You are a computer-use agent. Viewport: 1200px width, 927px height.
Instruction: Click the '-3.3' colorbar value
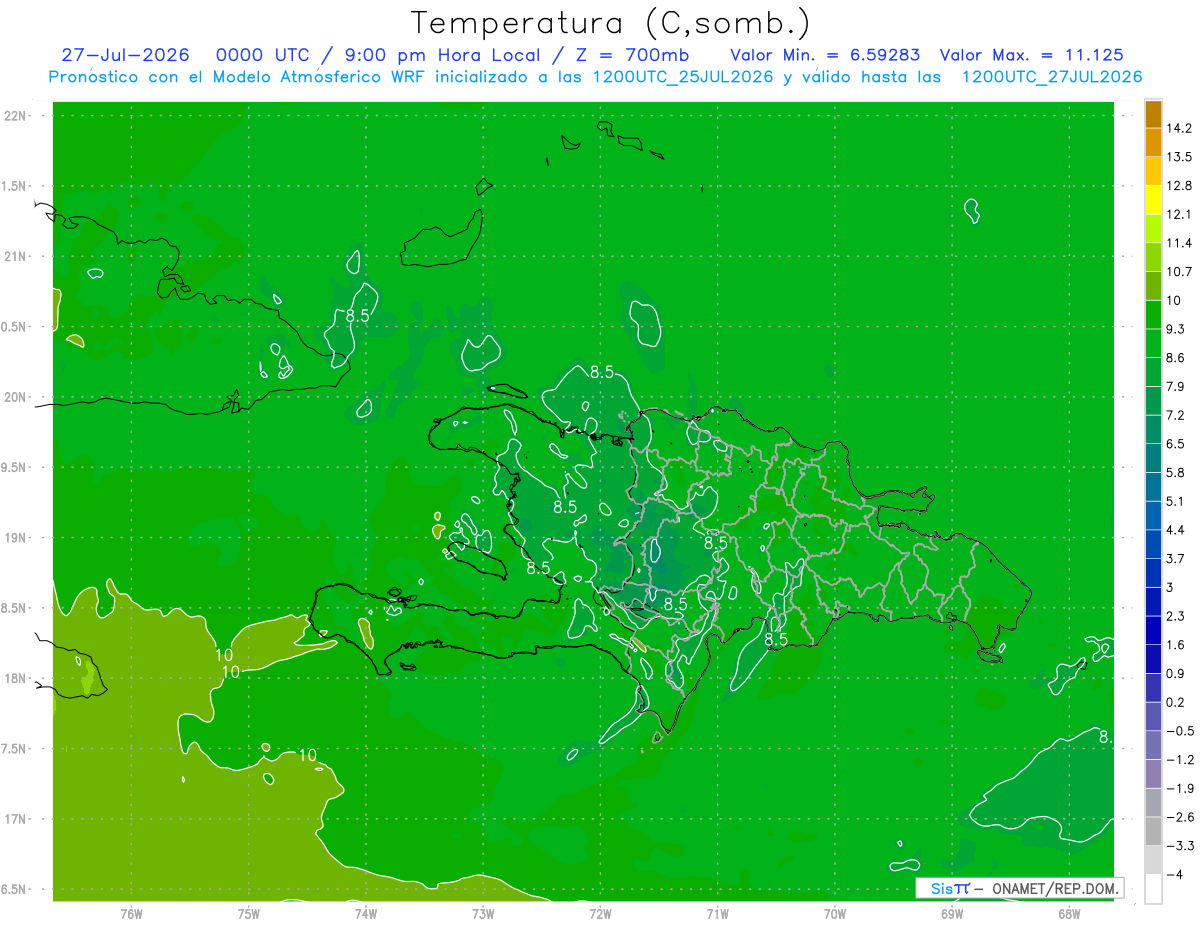pos(1180,845)
